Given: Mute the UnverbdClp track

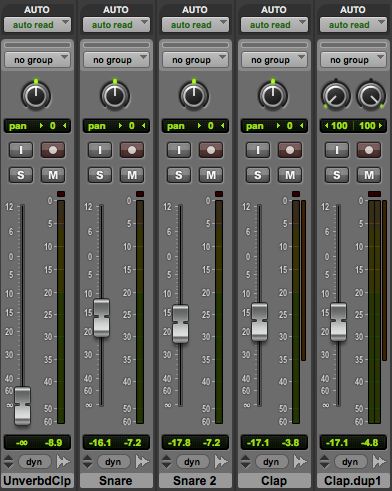Looking at the screenshot, I should pos(53,175).
